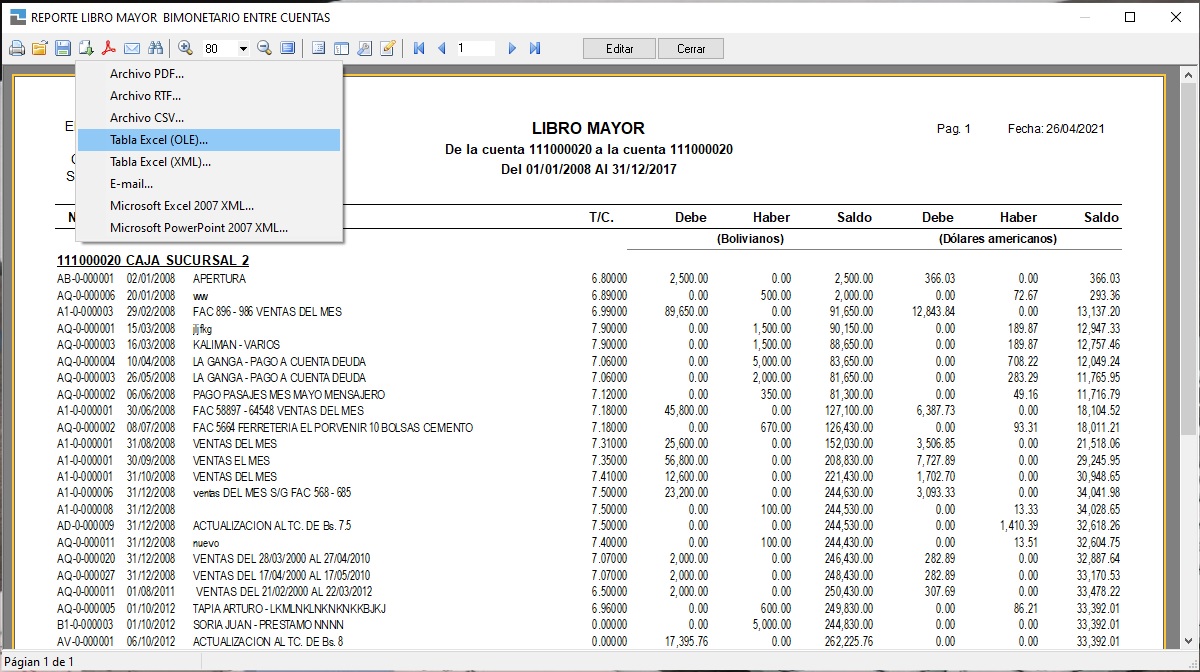The width and height of the screenshot is (1200, 672).
Task: Select Microsoft PowerPoint 2007 XML... entry
Action: (x=209, y=228)
